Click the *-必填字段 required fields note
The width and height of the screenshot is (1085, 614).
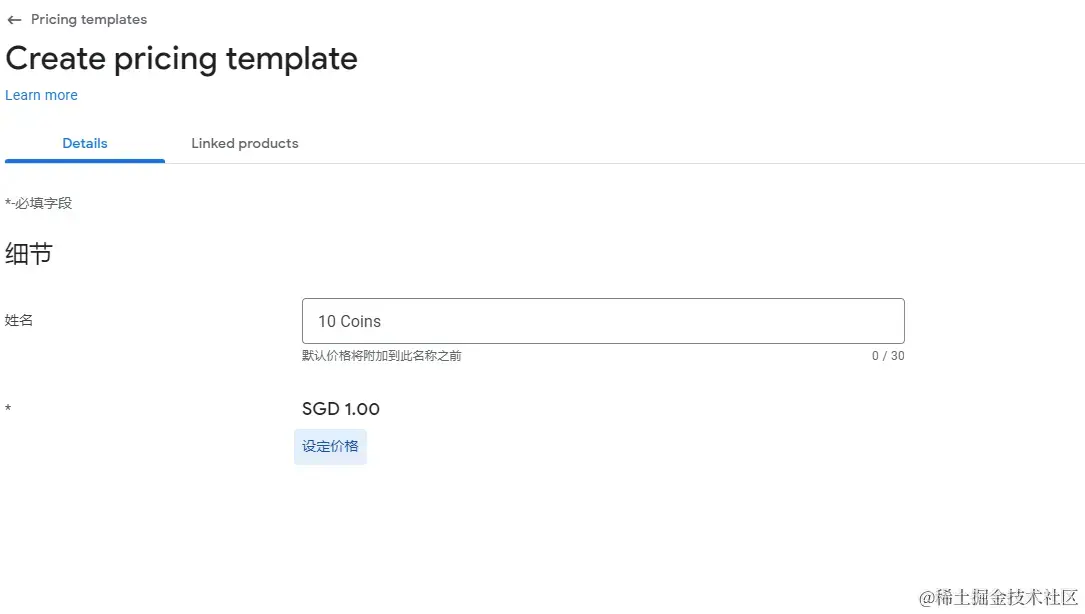(39, 203)
